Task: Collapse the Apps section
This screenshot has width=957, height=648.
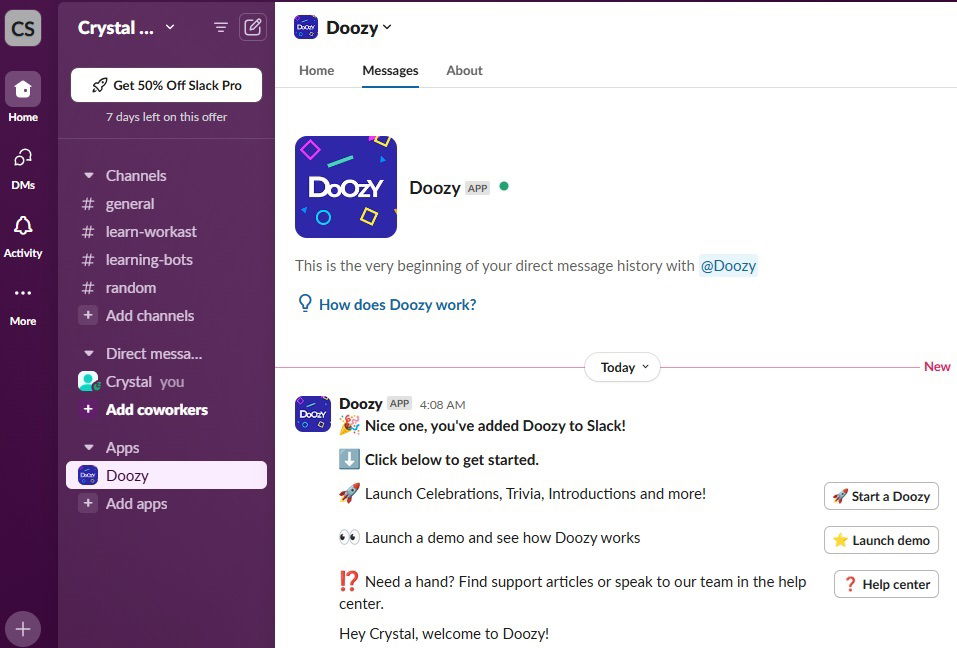Action: click(89, 447)
